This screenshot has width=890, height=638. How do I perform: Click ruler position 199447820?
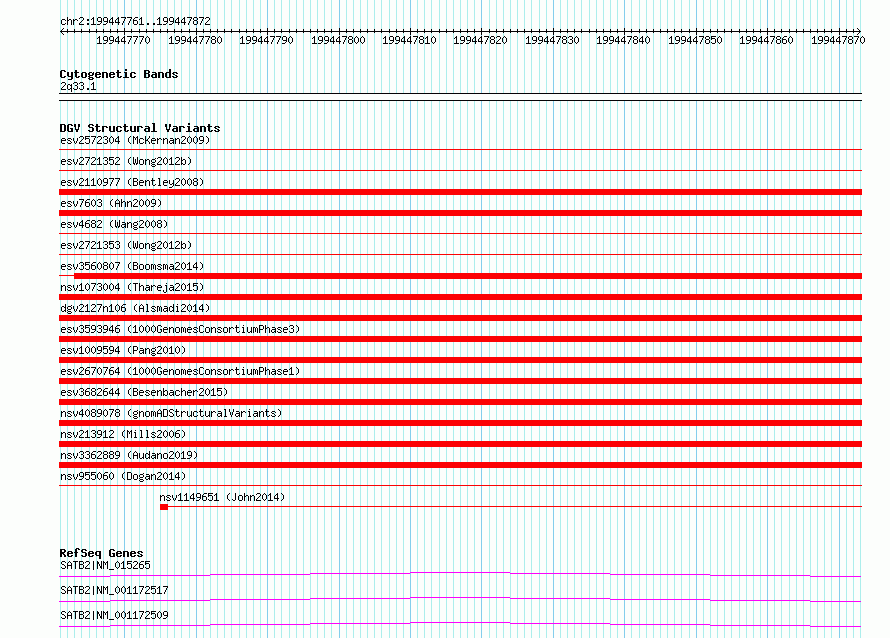tap(480, 40)
